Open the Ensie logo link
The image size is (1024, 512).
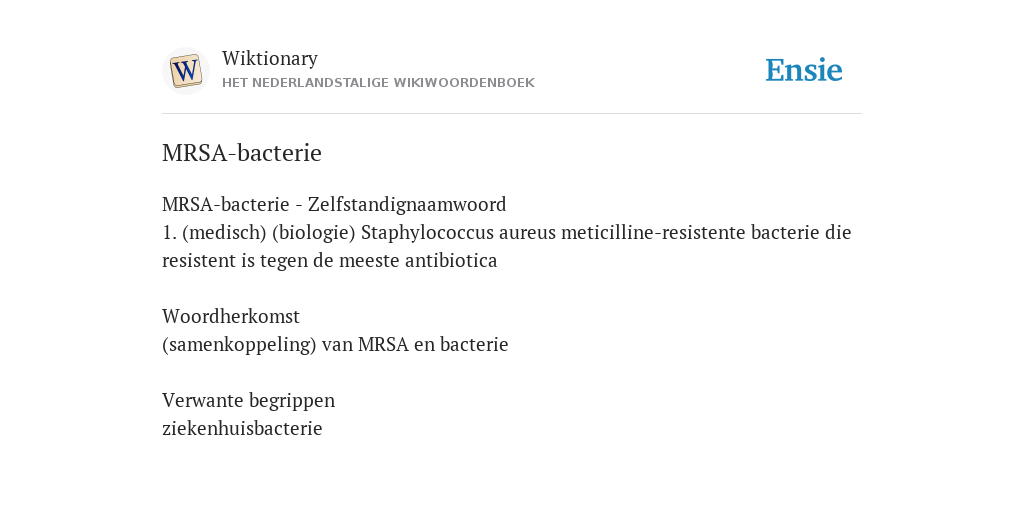804,70
